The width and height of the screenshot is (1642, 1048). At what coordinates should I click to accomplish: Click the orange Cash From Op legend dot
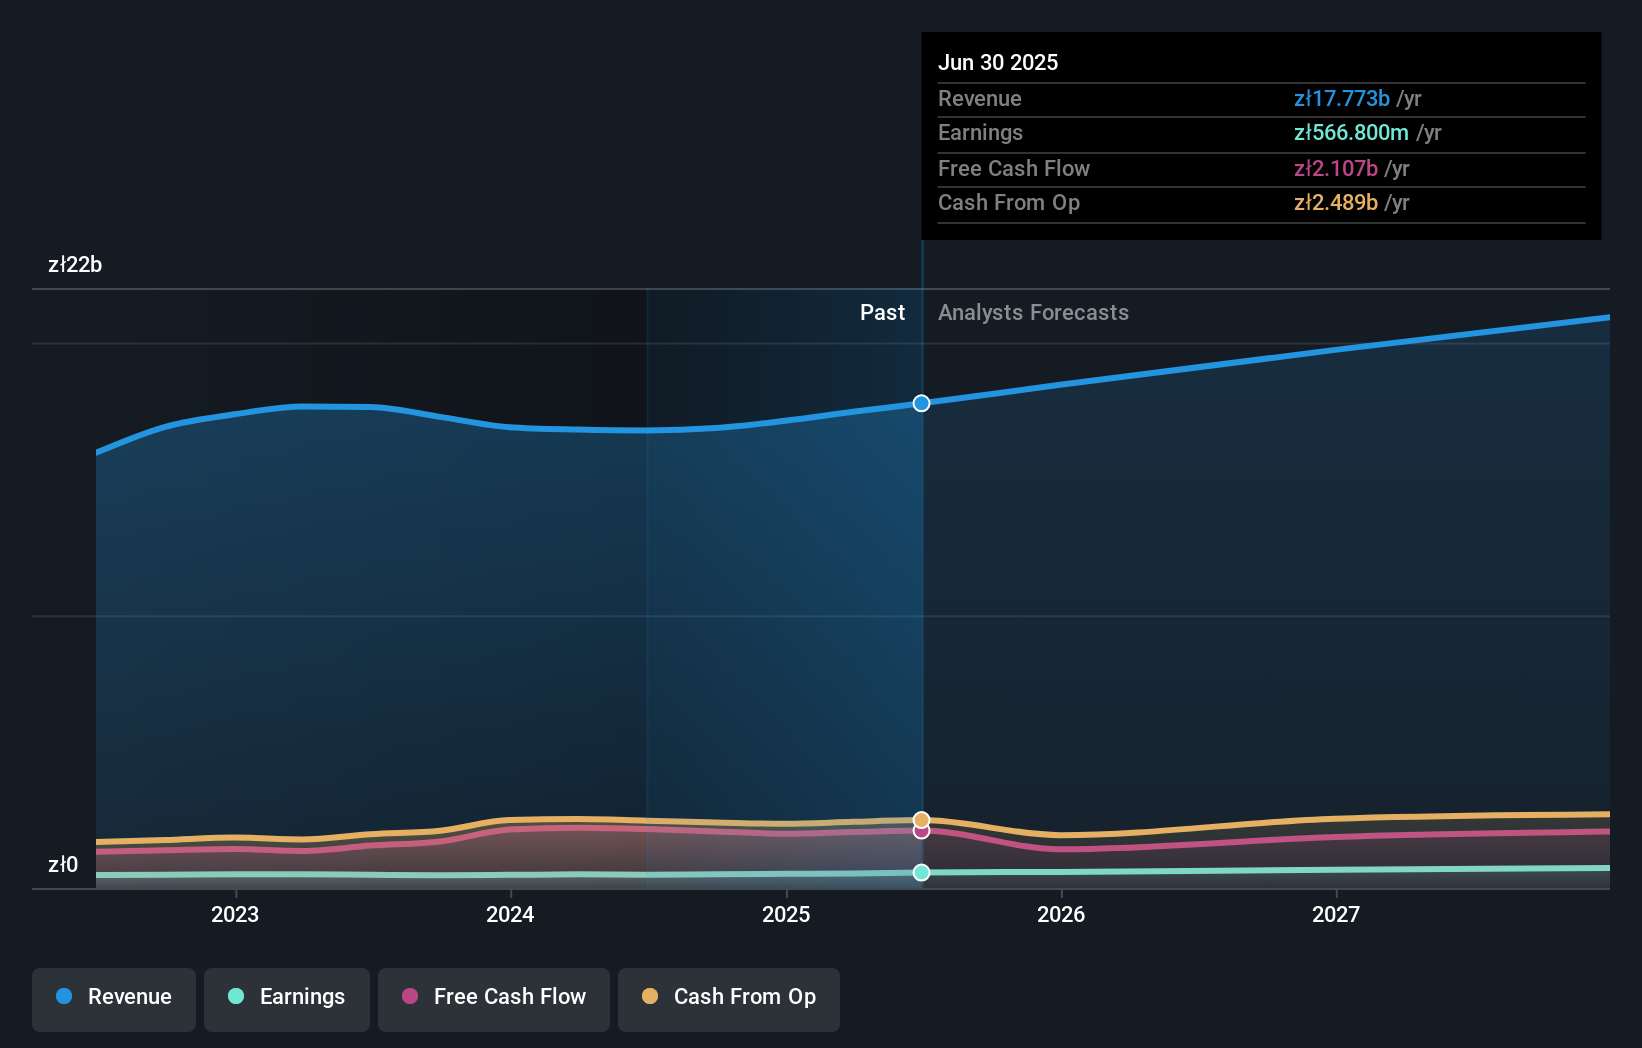point(649,997)
